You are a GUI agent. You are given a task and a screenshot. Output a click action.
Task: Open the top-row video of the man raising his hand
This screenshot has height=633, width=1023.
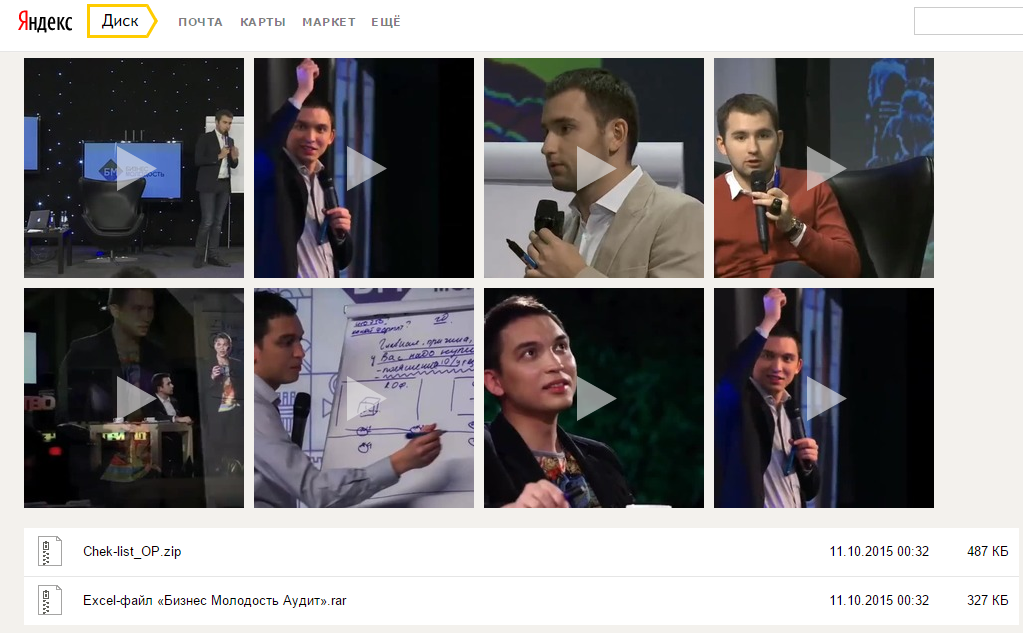coord(364,168)
